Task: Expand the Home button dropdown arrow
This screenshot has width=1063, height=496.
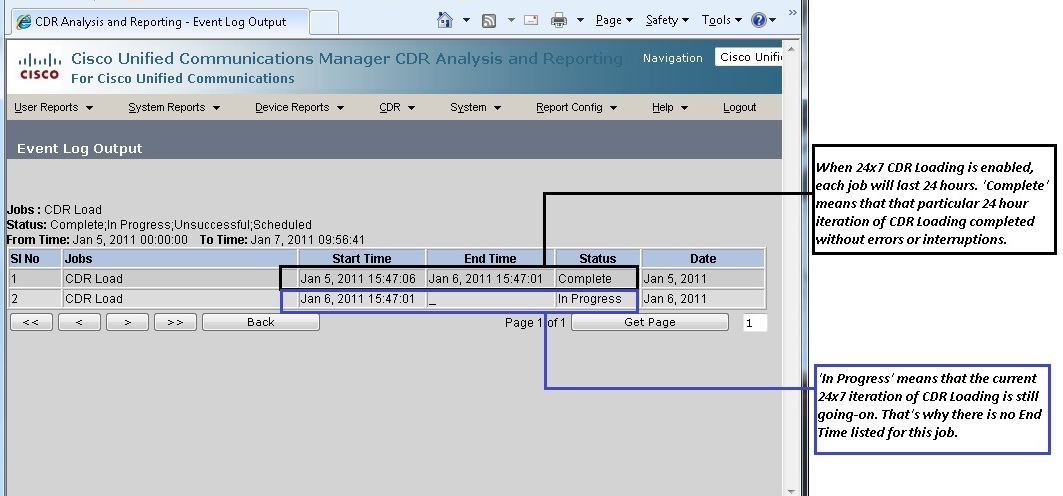Action: (466, 20)
